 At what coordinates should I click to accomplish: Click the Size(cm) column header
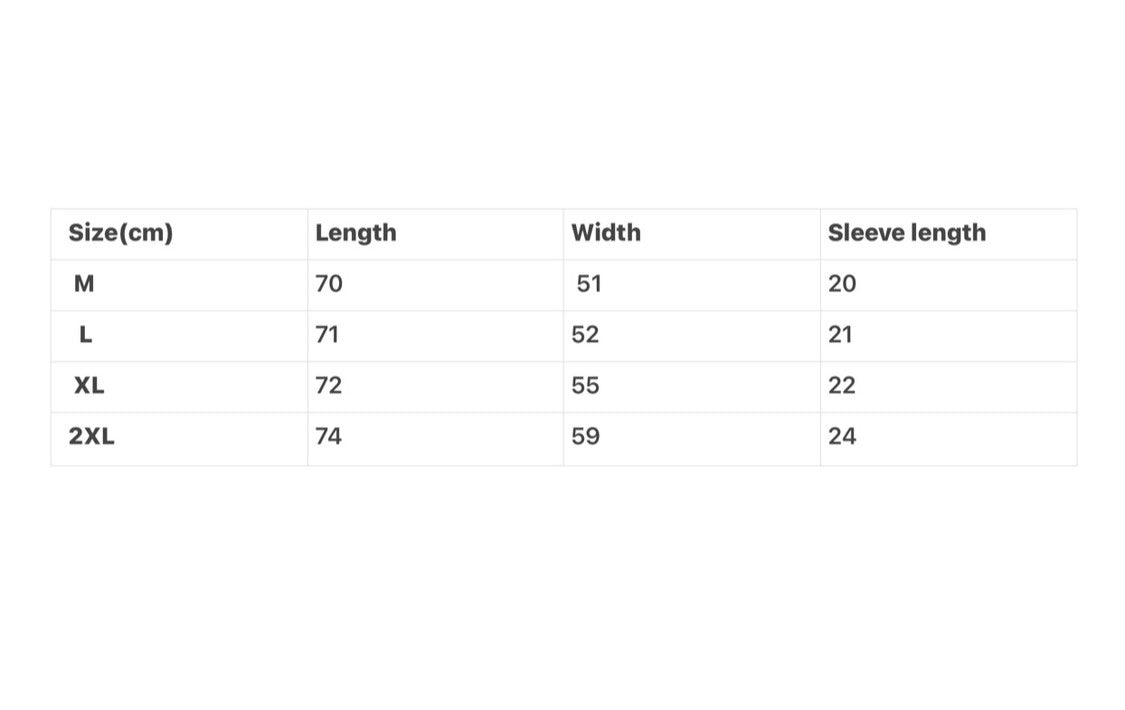point(120,233)
